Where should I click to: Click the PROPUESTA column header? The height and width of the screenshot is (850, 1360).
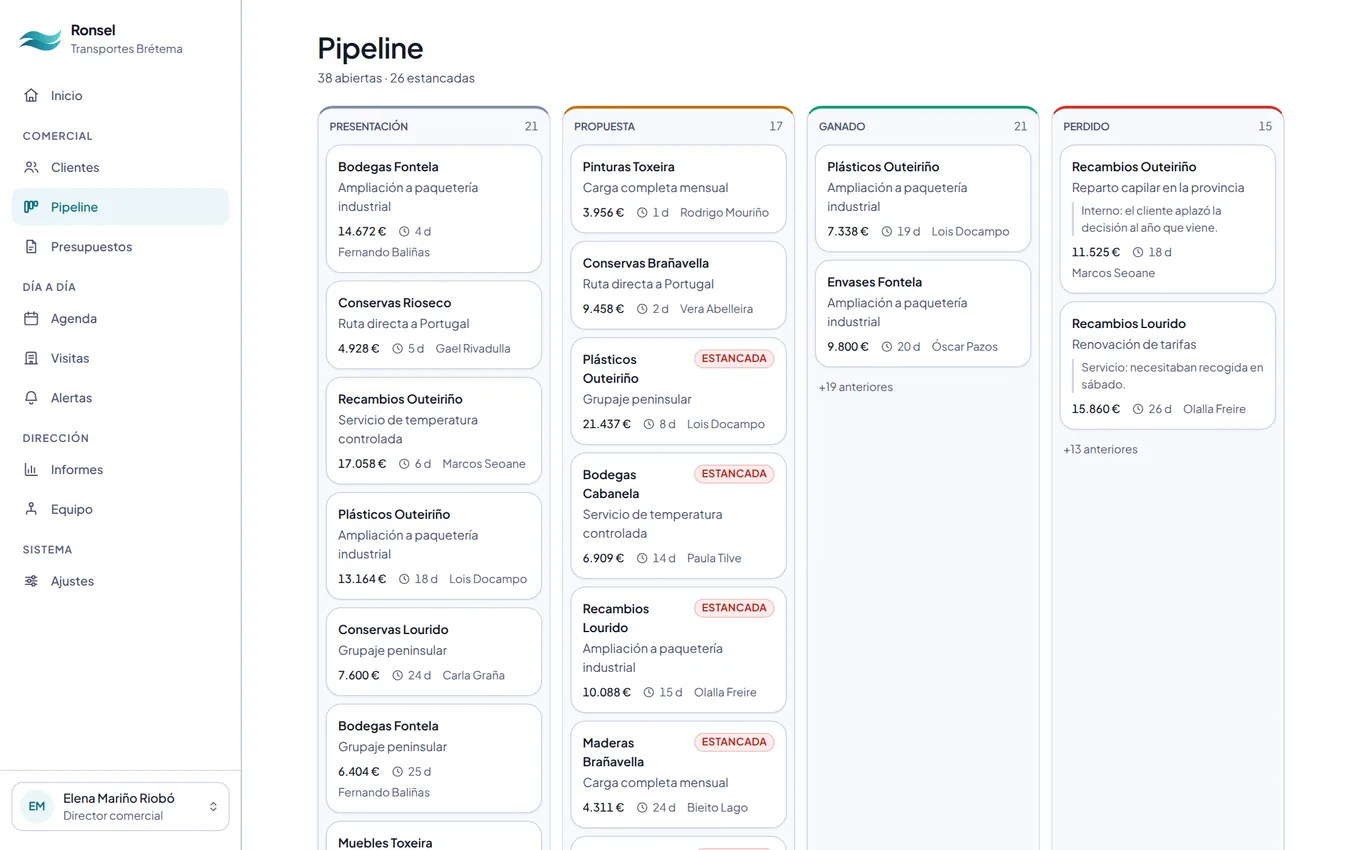604,127
